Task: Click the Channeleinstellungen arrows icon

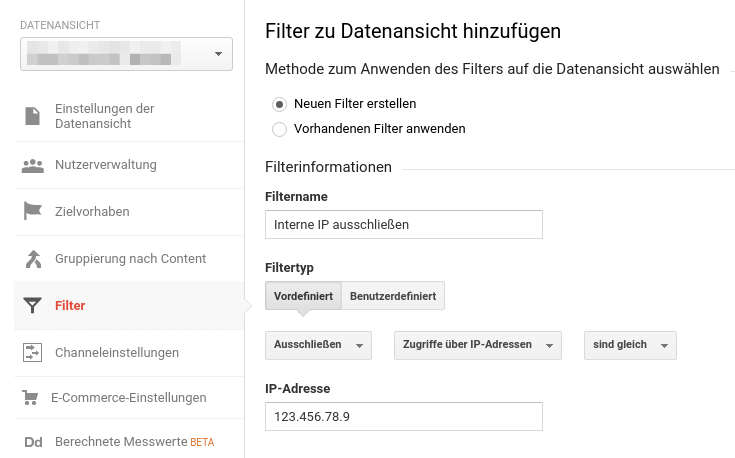Action: 33,352
